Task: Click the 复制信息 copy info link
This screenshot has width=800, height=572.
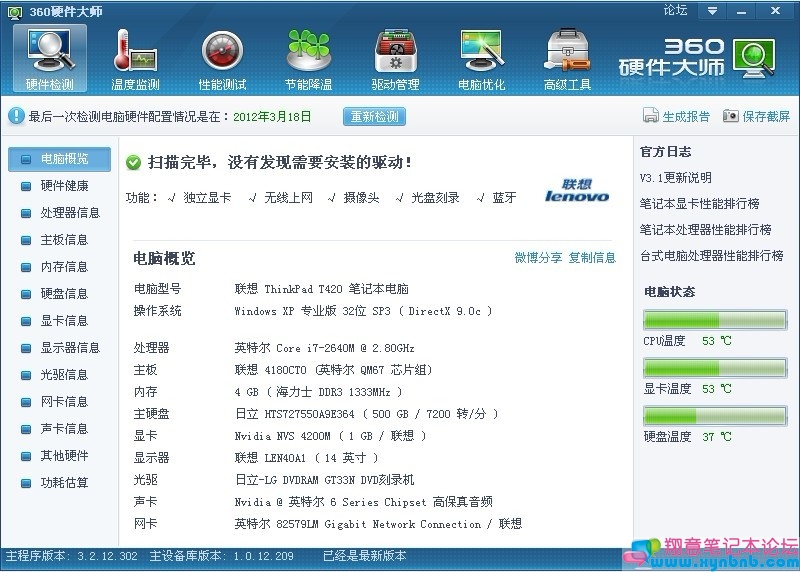Action: coord(592,258)
